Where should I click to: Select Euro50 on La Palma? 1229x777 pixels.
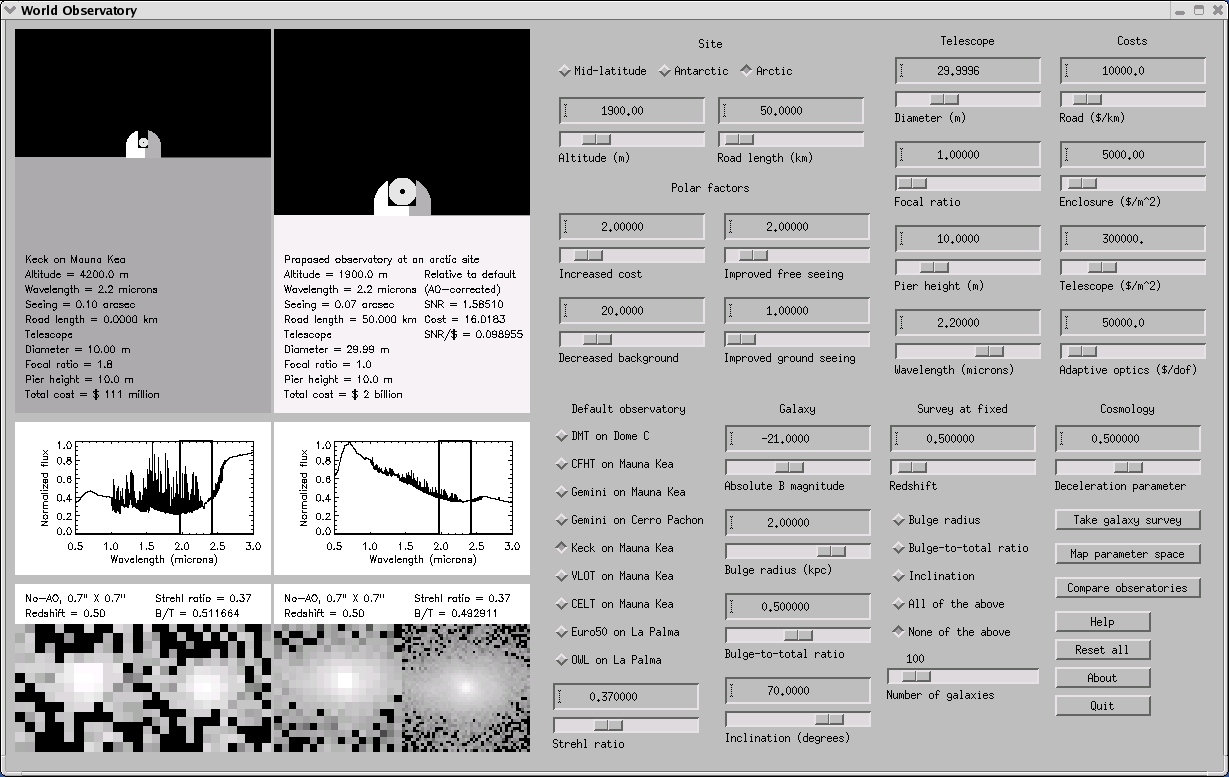click(563, 632)
